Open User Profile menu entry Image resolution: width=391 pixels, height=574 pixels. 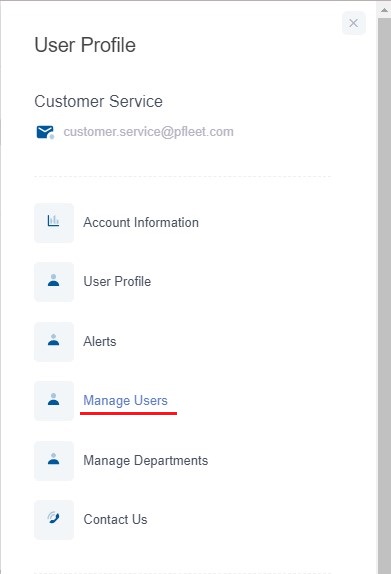[117, 282]
